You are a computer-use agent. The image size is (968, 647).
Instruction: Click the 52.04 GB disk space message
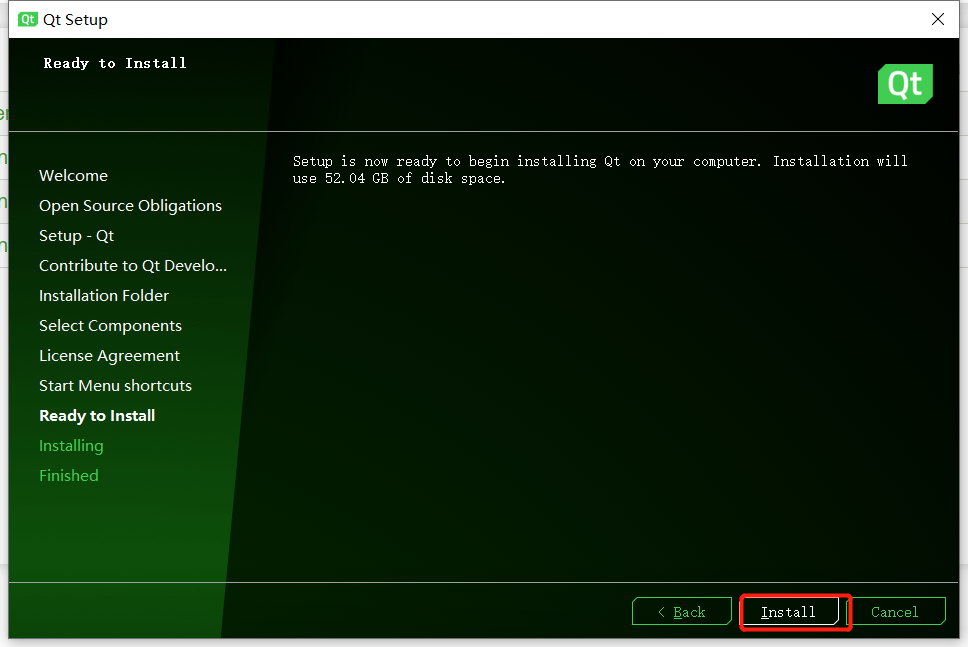click(x=600, y=170)
